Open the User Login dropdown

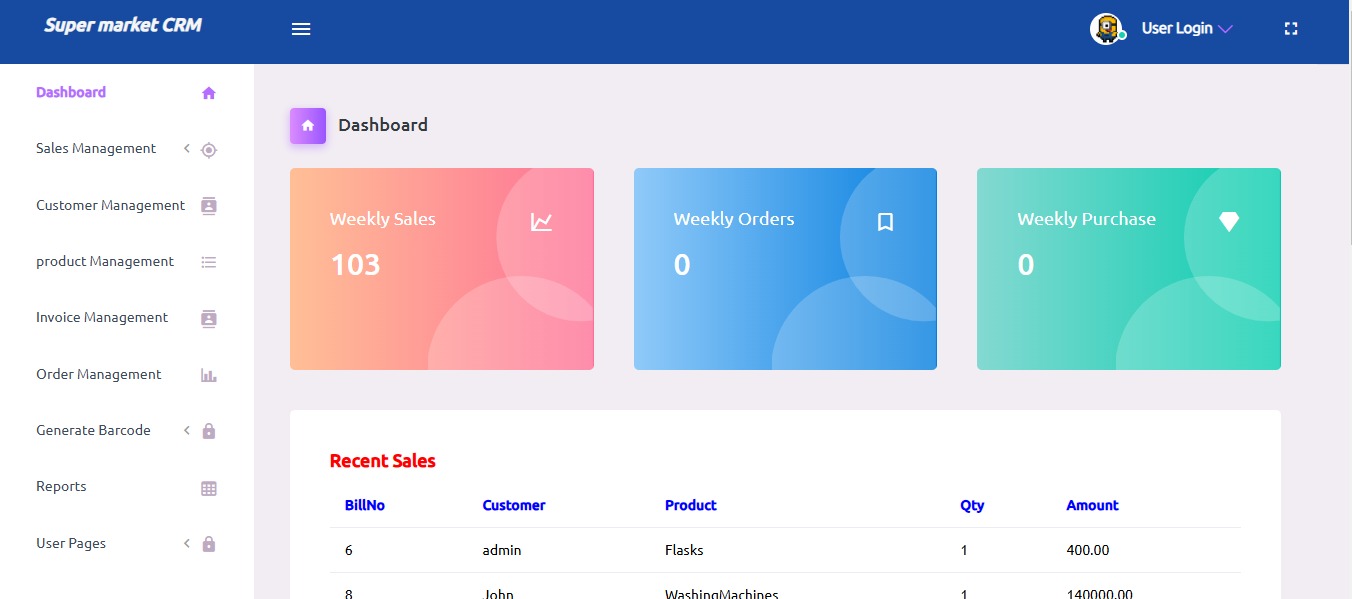(x=1186, y=29)
